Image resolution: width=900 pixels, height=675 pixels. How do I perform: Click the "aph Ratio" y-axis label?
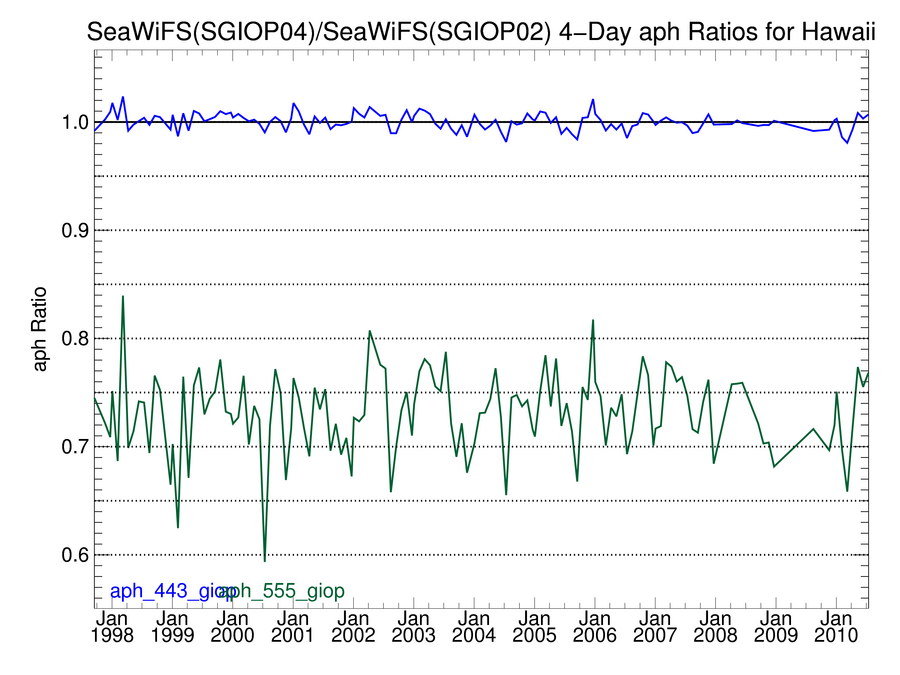point(39,329)
